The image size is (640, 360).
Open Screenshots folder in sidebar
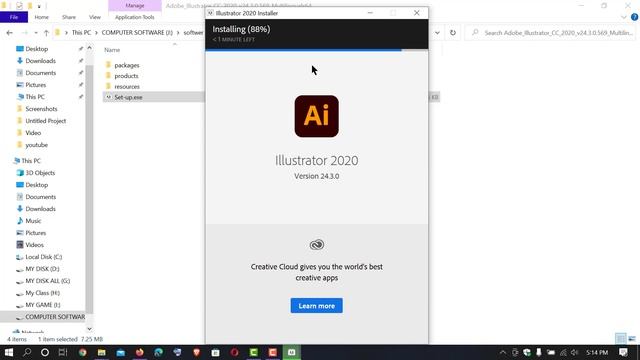(41, 109)
